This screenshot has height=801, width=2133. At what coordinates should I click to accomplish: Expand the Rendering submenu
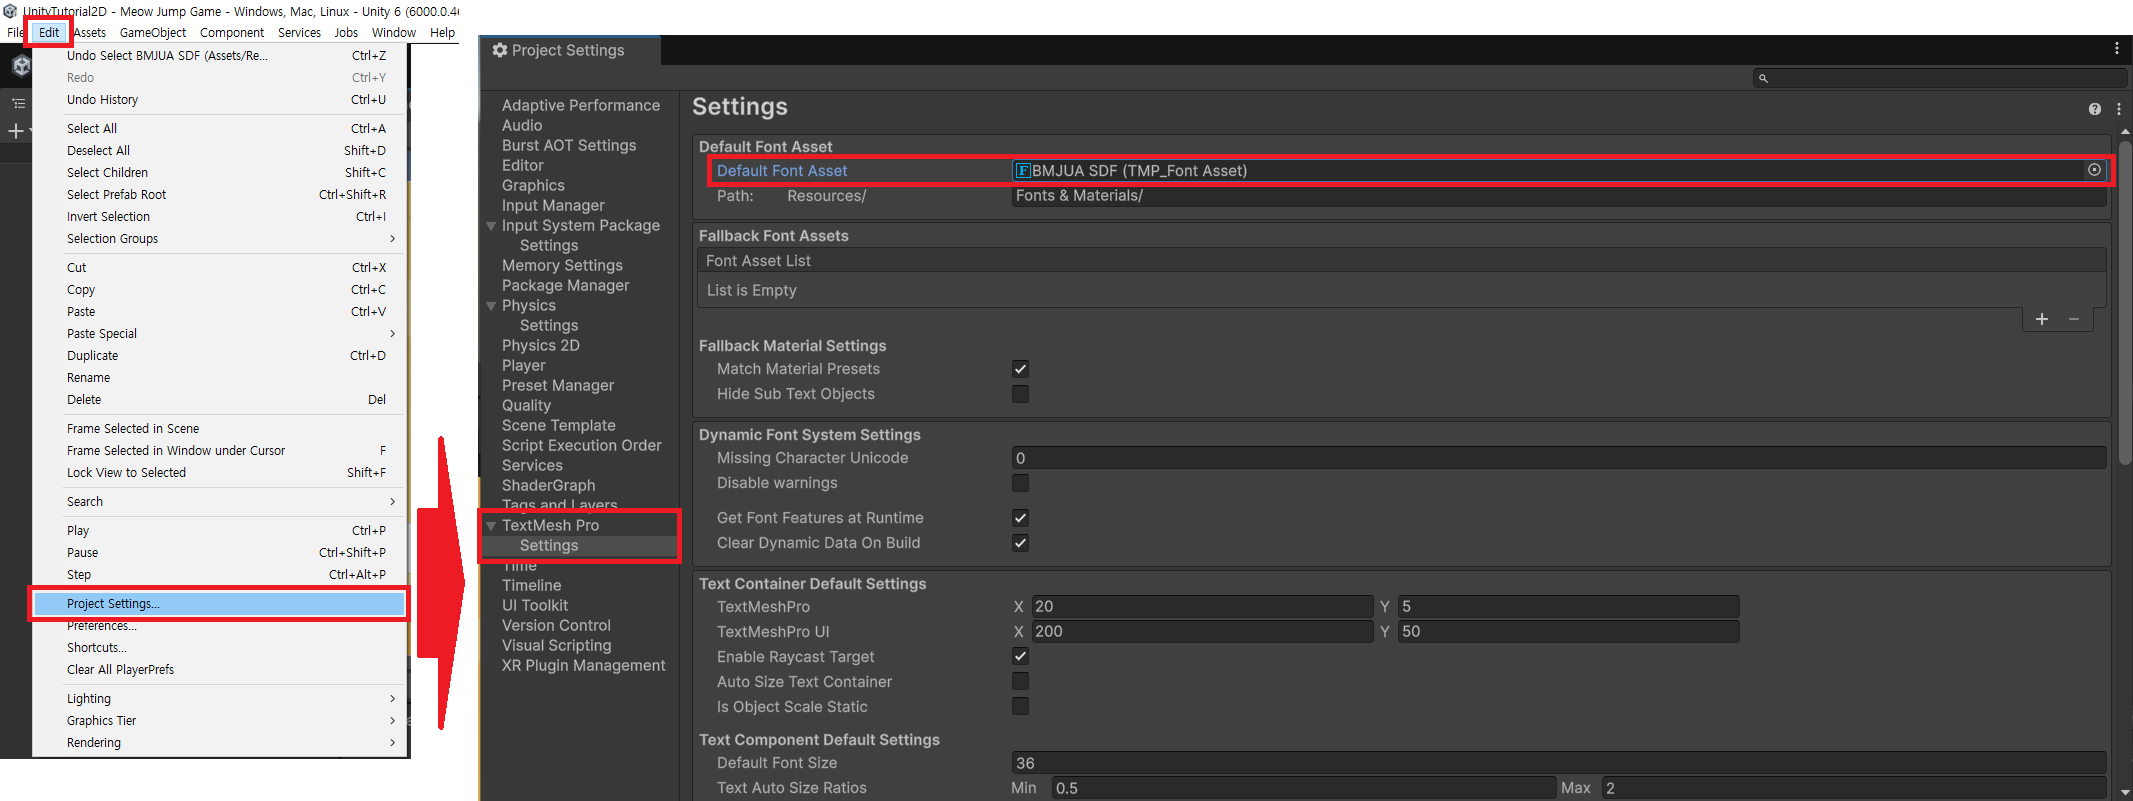pyautogui.click(x=219, y=743)
